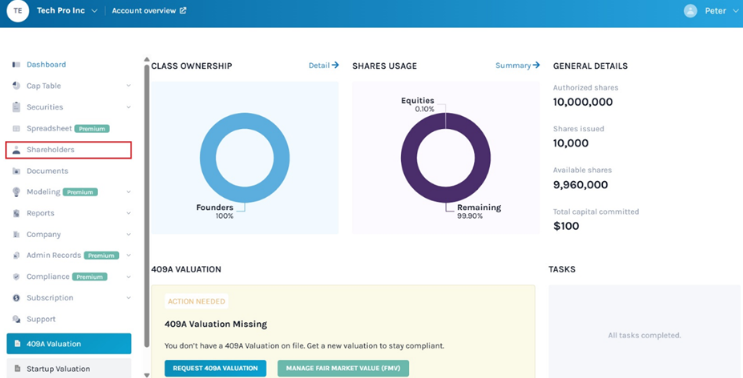Image resolution: width=743 pixels, height=378 pixels.
Task: Click the Subscription dollar icon
Action: pos(16,298)
